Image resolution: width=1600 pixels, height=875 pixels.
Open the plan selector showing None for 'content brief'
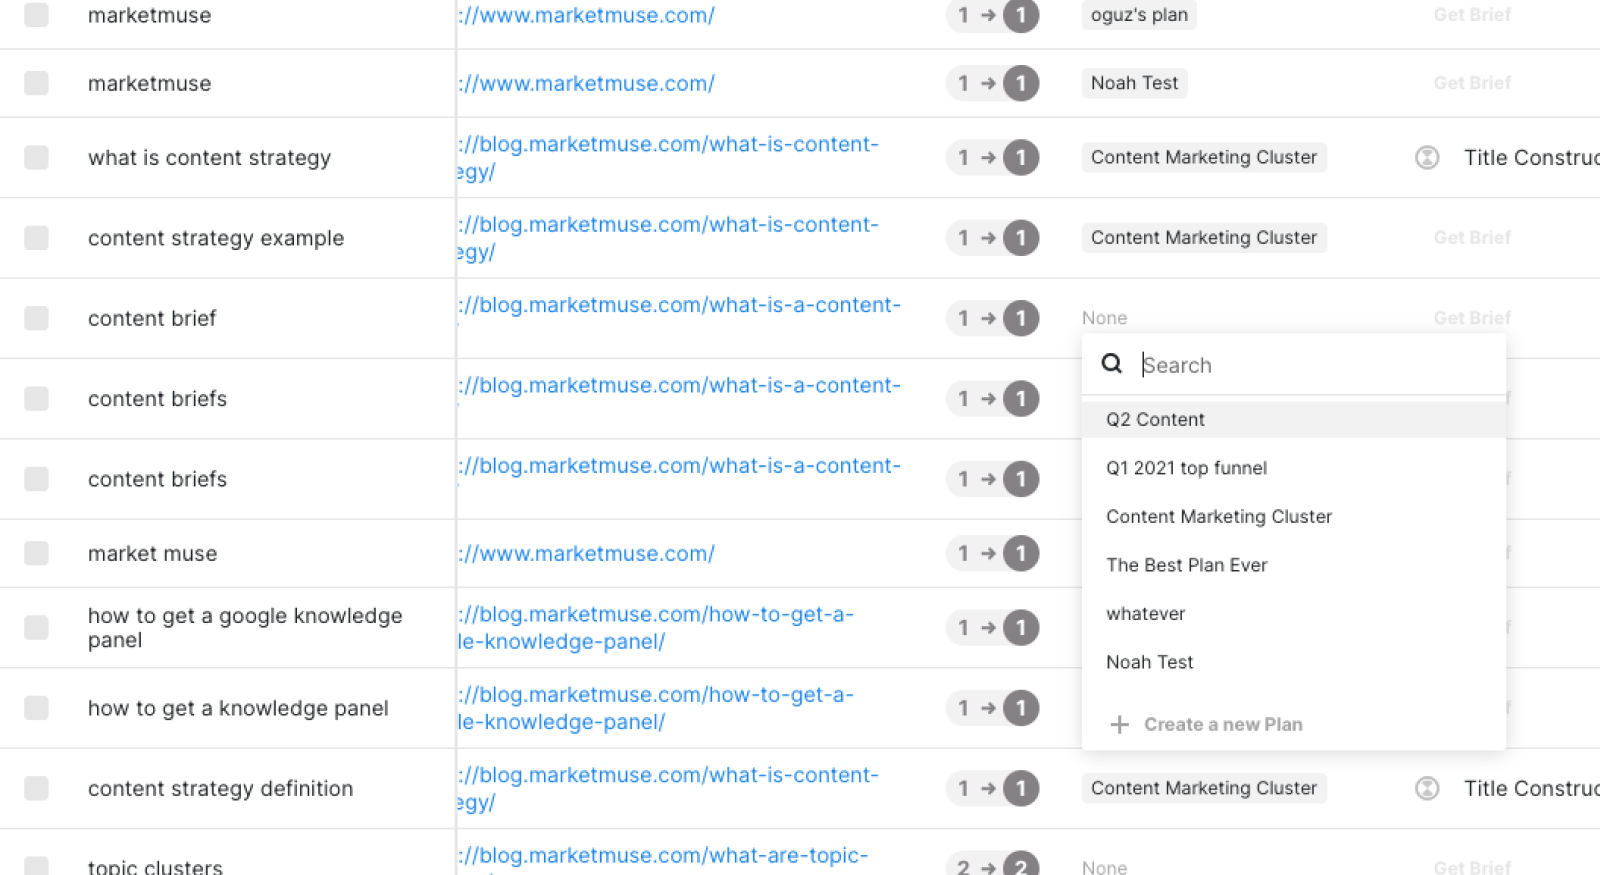pos(1104,318)
